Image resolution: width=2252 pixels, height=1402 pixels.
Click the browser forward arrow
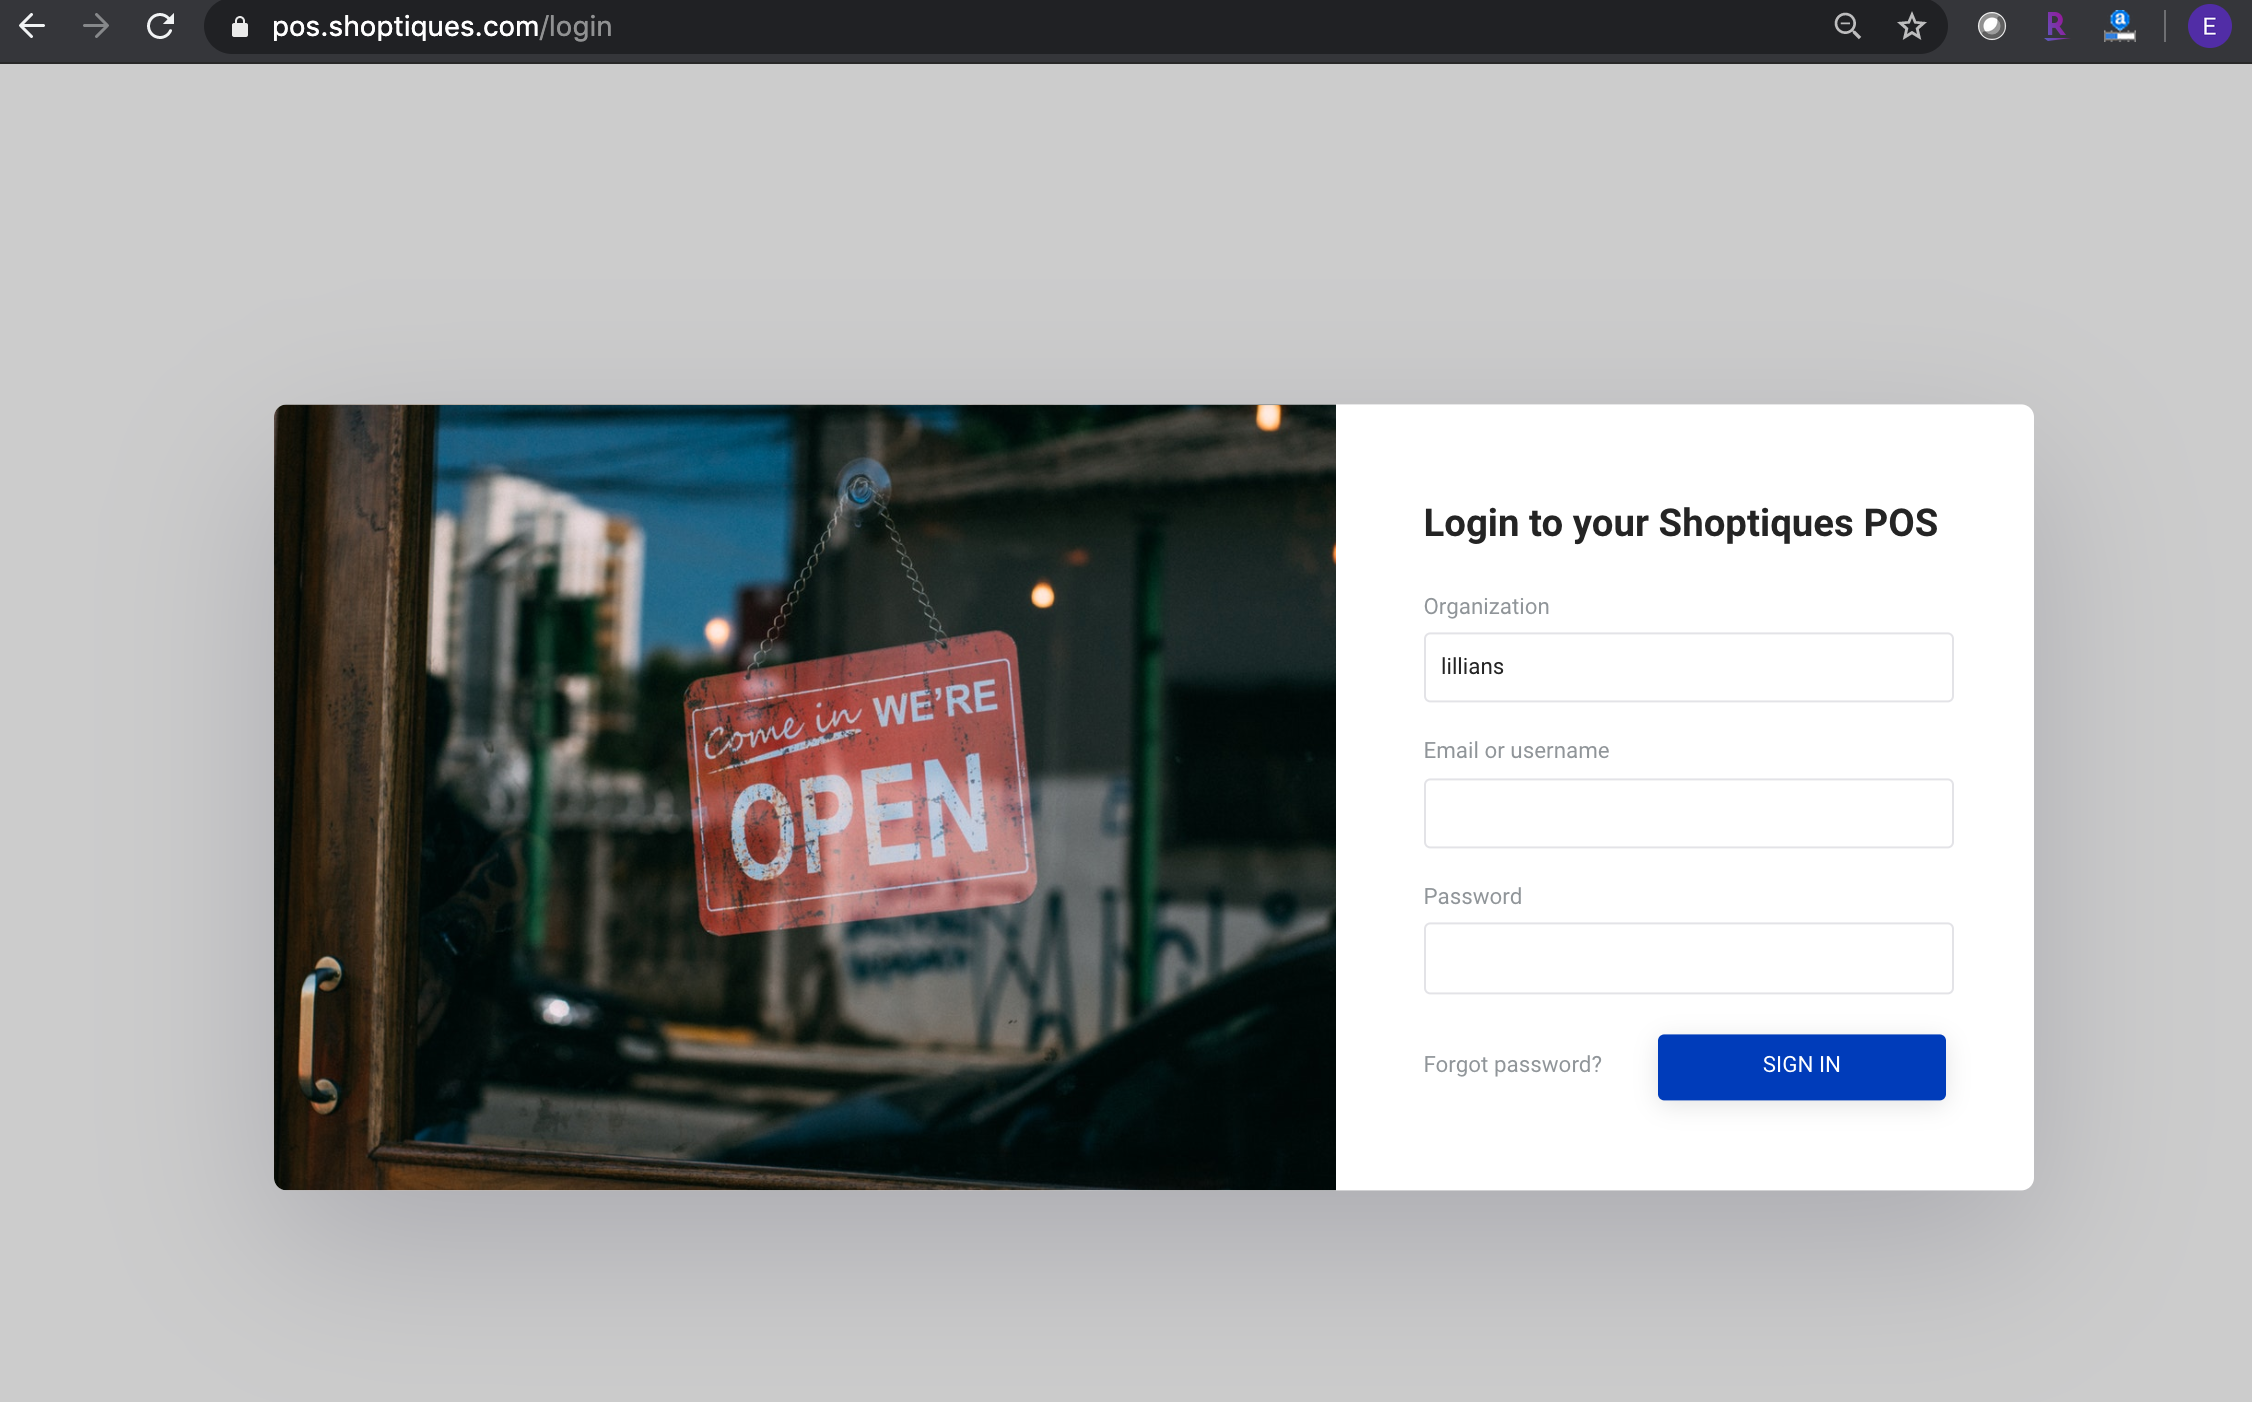pyautogui.click(x=96, y=26)
